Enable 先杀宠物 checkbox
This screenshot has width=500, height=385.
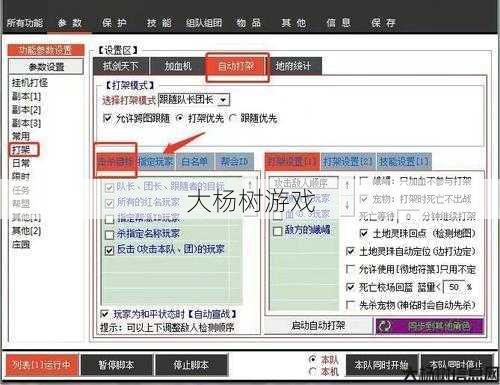[350, 305]
